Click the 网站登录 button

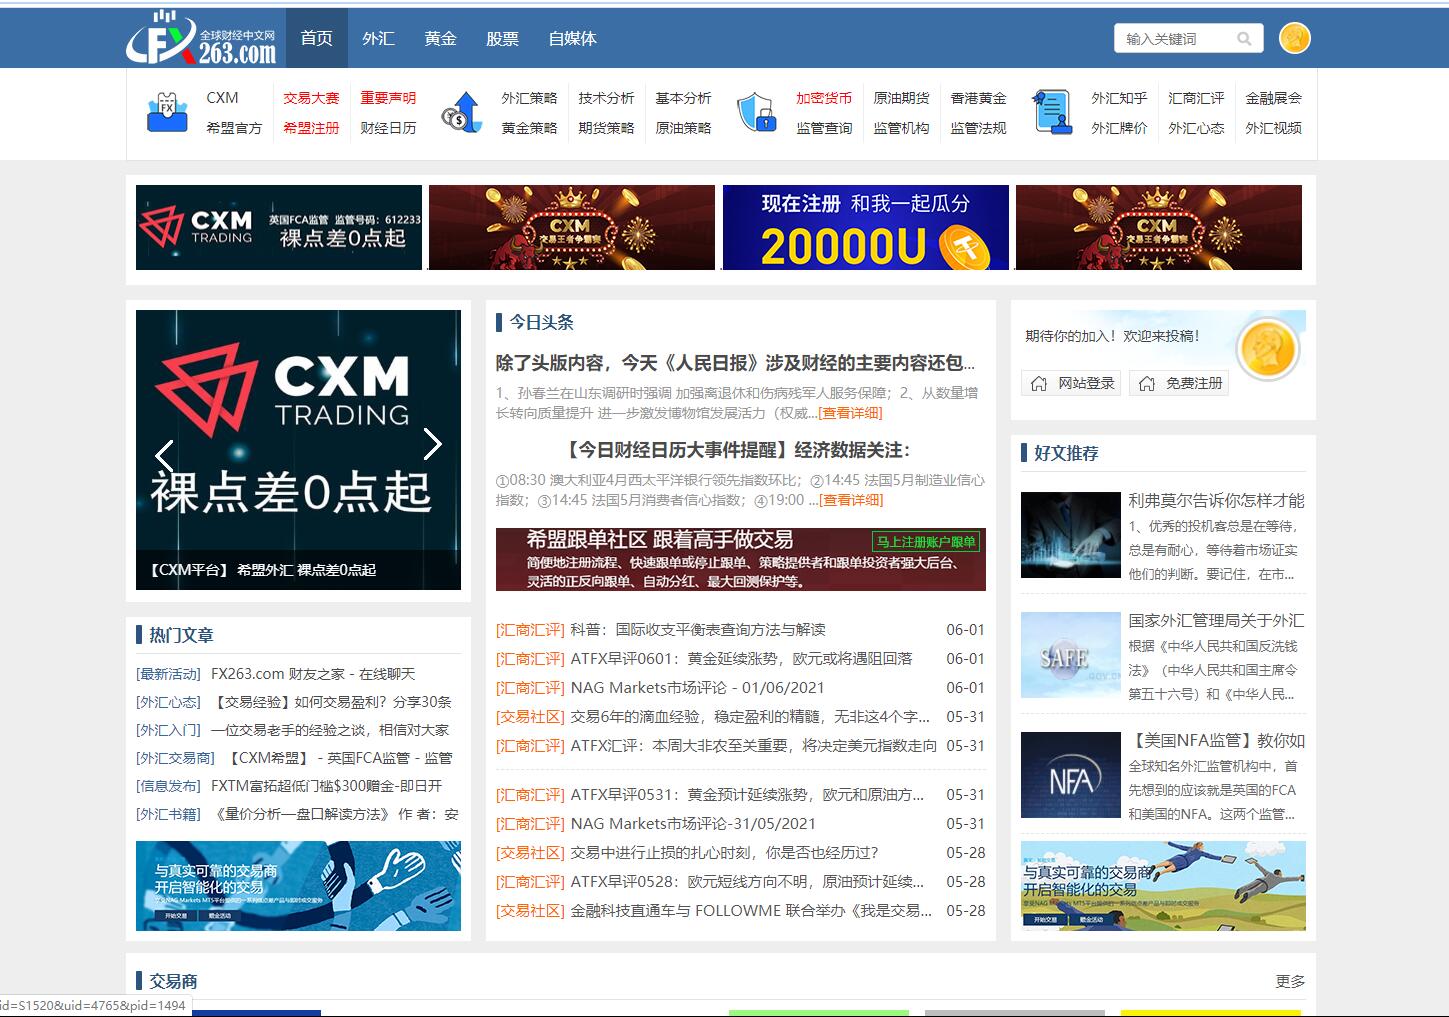point(1072,383)
